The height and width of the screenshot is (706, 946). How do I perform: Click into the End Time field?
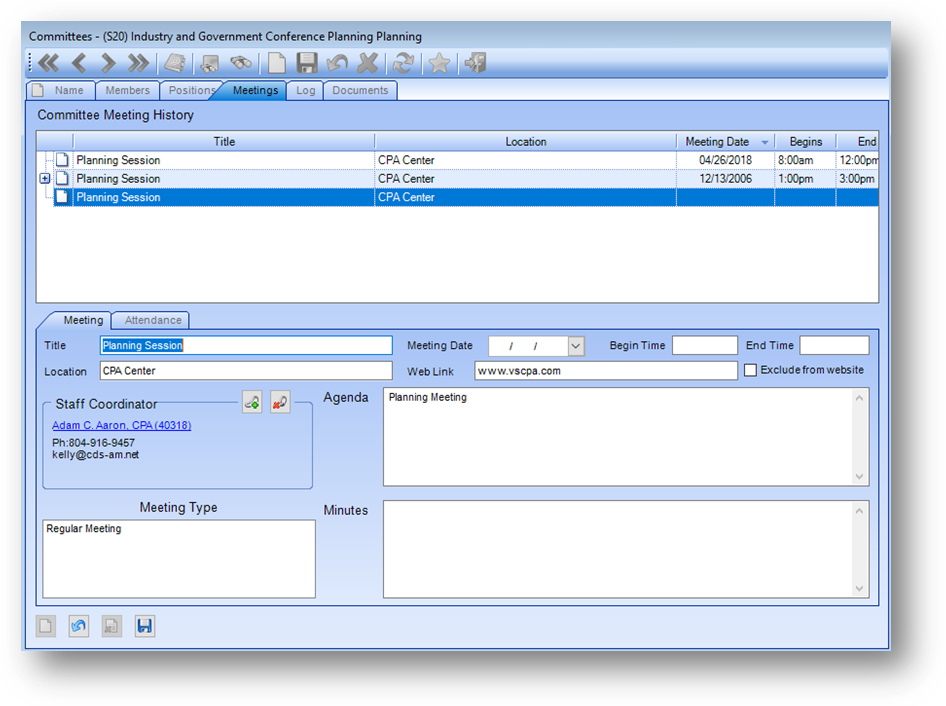pyautogui.click(x=834, y=345)
